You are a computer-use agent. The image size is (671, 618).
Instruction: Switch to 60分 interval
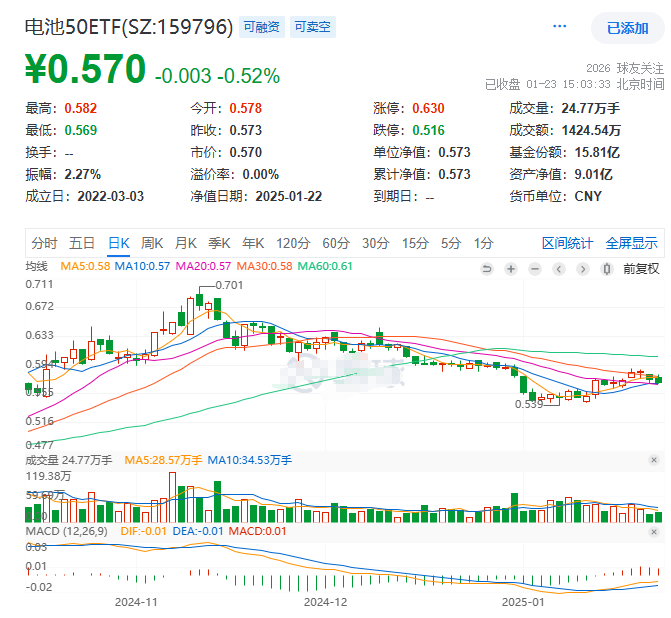[x=336, y=243]
